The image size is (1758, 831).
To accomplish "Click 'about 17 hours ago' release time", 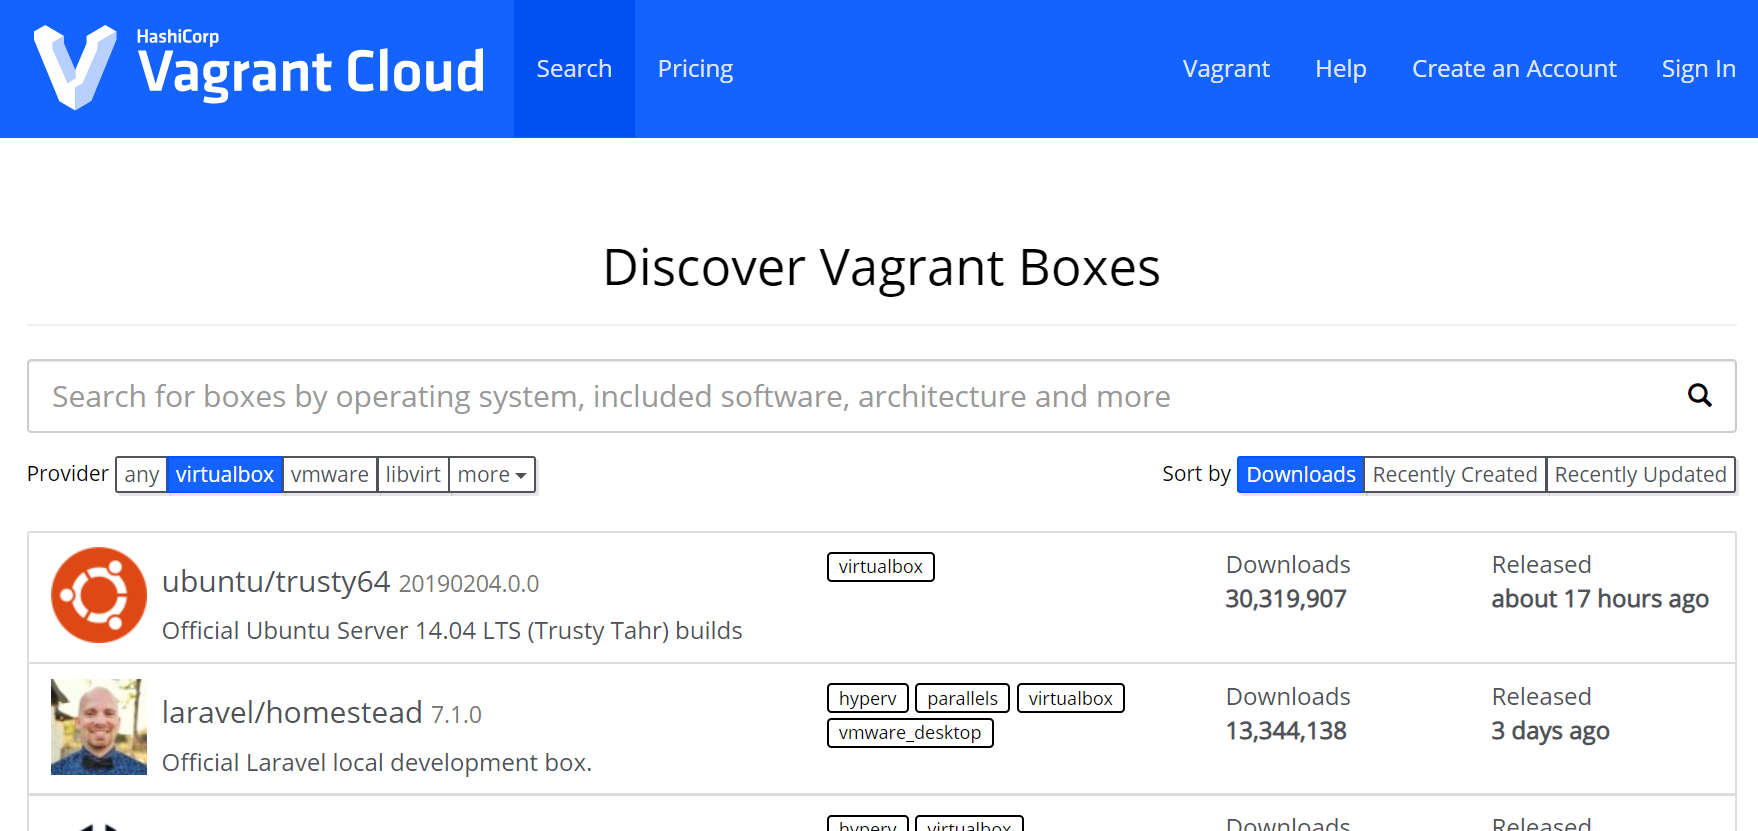I will [x=1600, y=599].
